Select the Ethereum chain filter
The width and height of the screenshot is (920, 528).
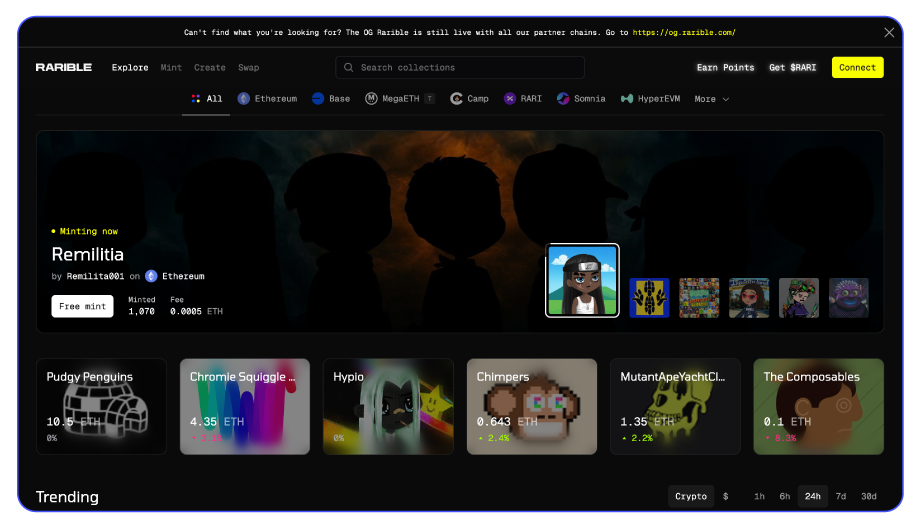tap(267, 99)
